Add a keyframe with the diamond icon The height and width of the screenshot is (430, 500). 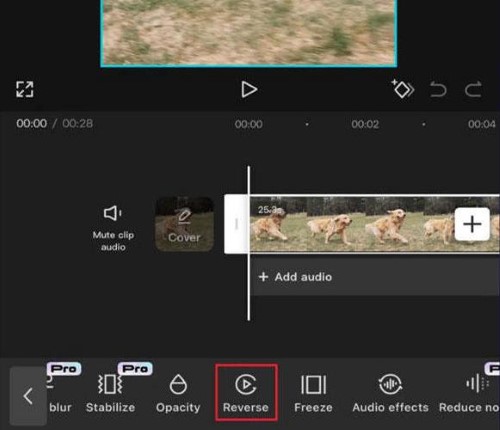(402, 89)
